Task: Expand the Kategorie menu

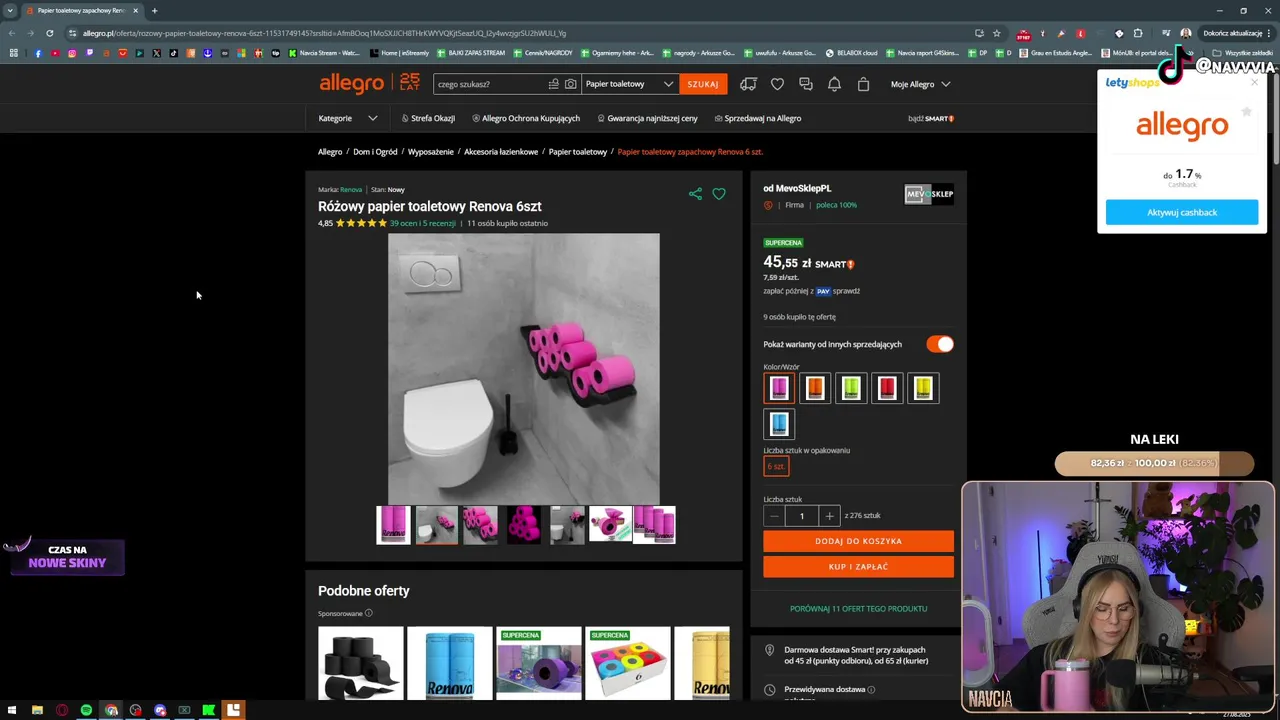Action: 348,118
